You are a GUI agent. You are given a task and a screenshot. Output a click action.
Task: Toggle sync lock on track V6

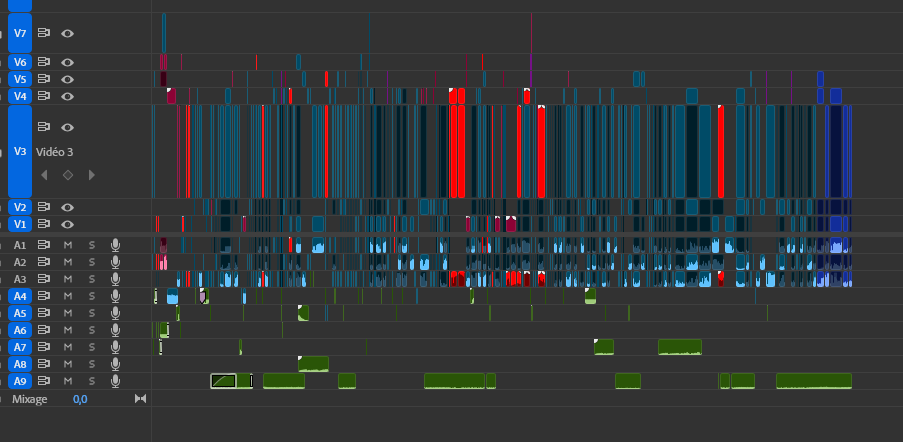pos(44,62)
